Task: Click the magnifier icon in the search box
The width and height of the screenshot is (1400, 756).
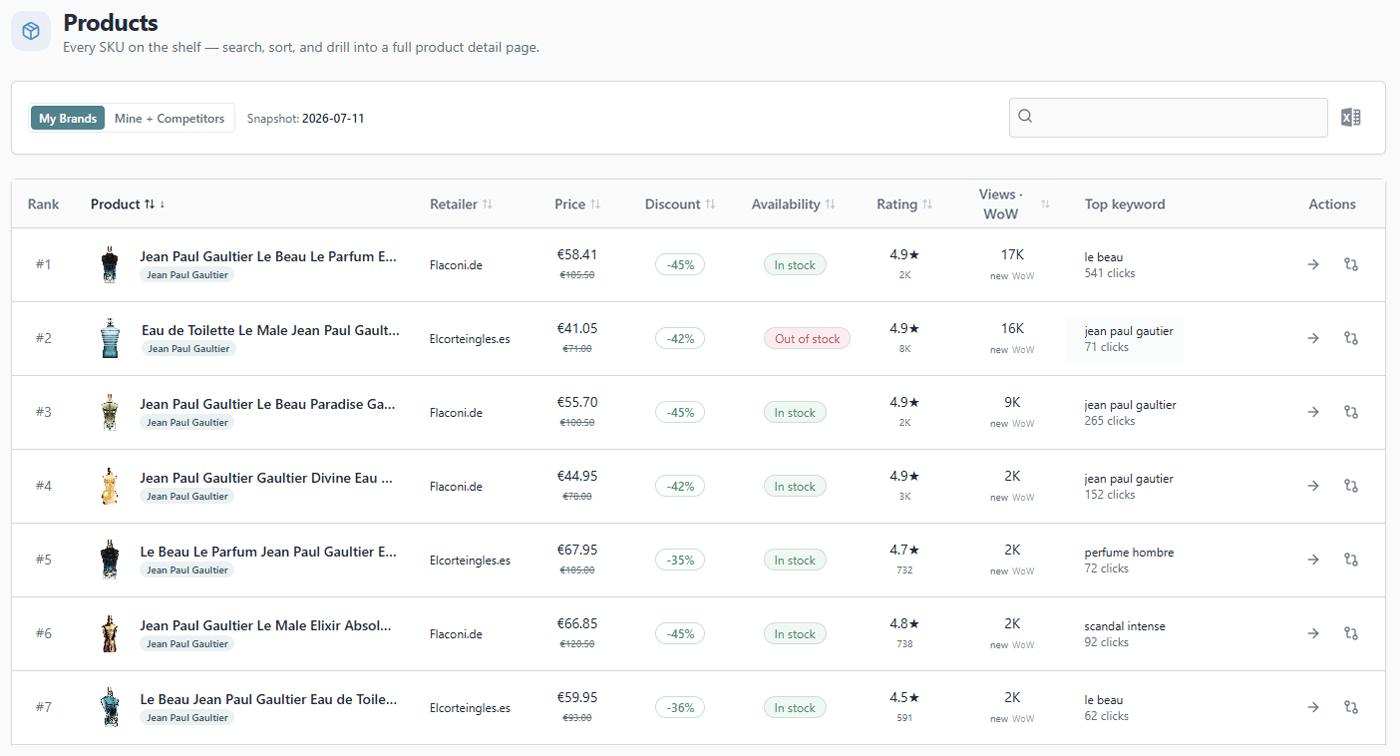Action: pyautogui.click(x=1025, y=116)
